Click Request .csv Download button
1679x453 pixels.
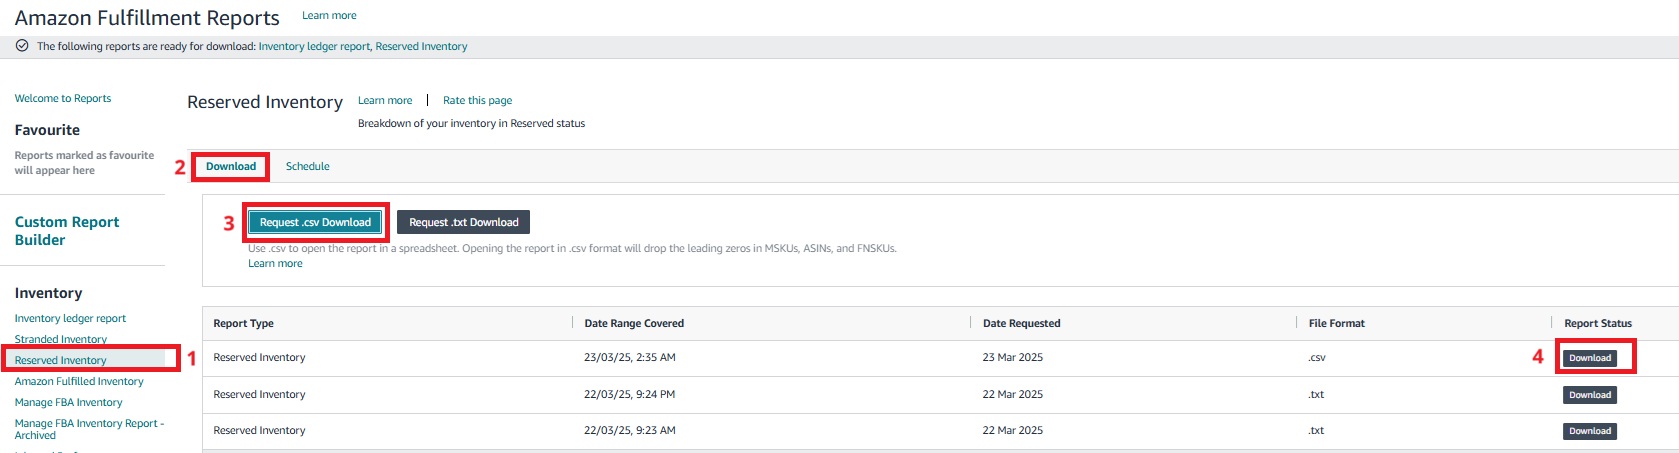pos(315,222)
